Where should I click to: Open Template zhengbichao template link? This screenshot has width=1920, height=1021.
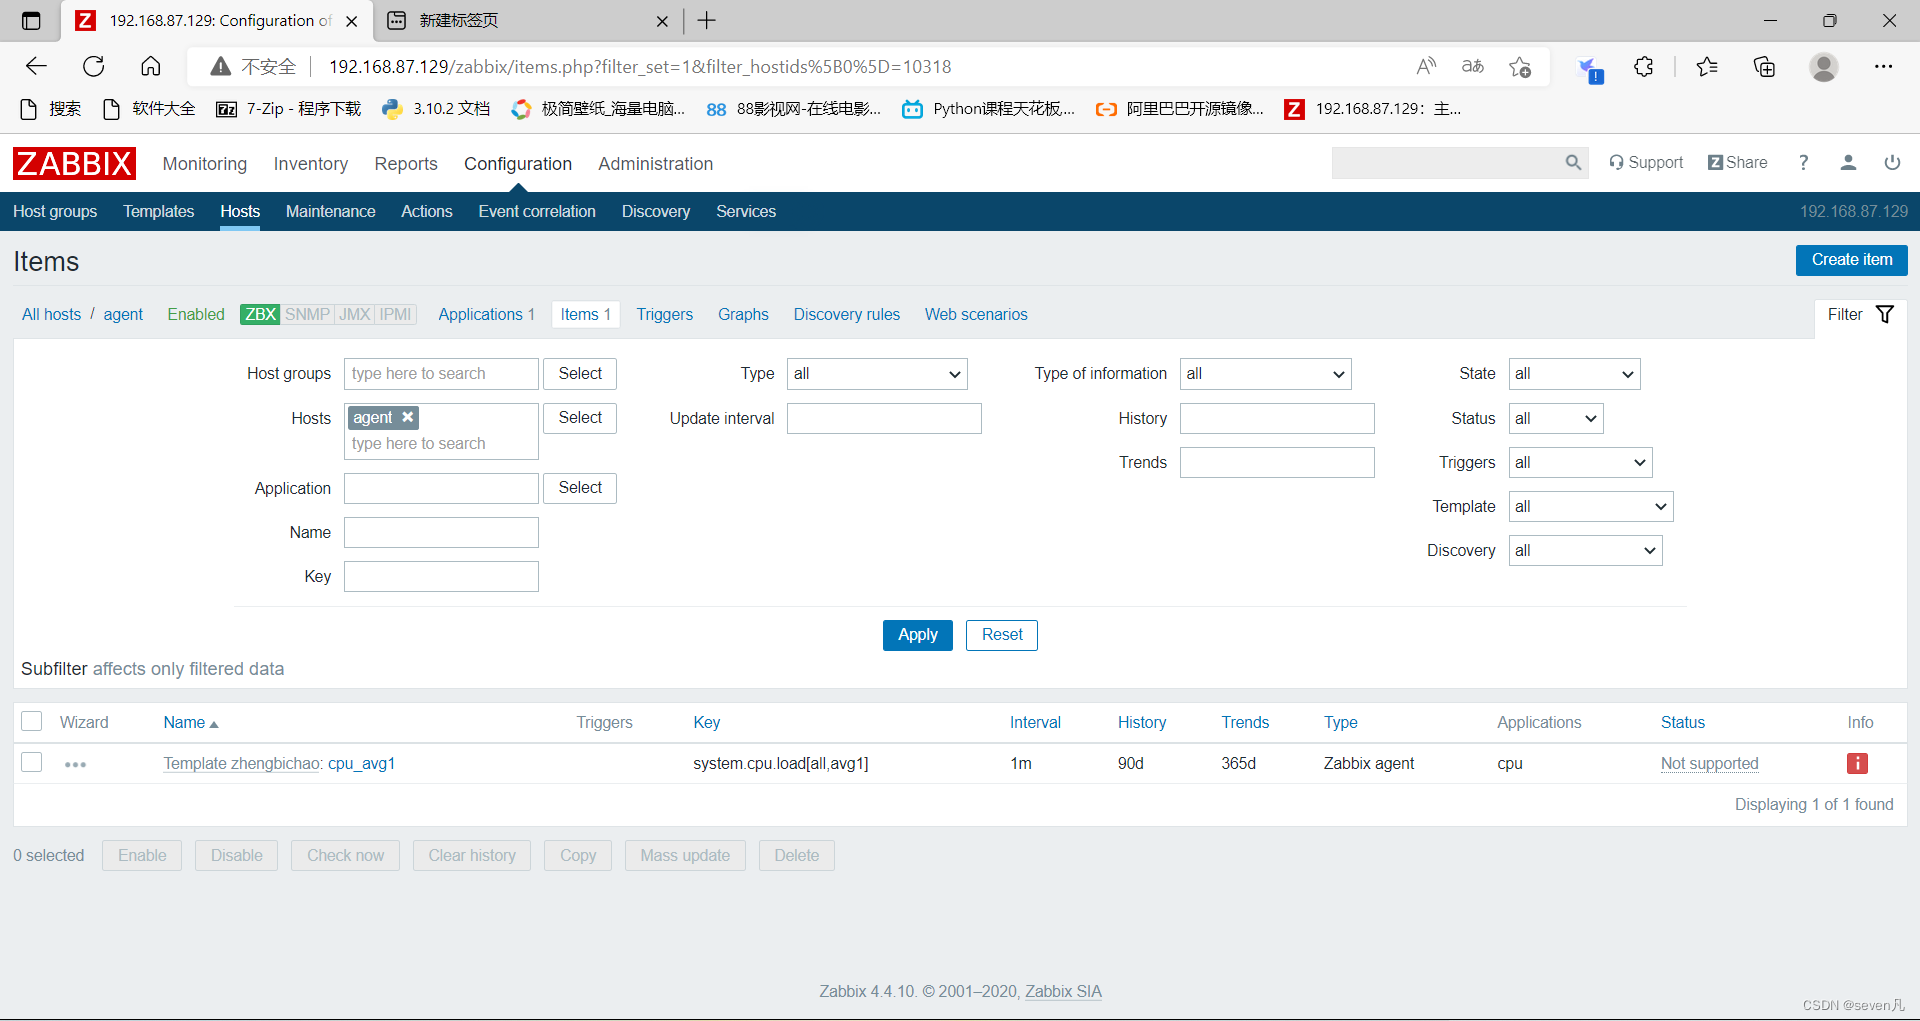[x=242, y=764]
